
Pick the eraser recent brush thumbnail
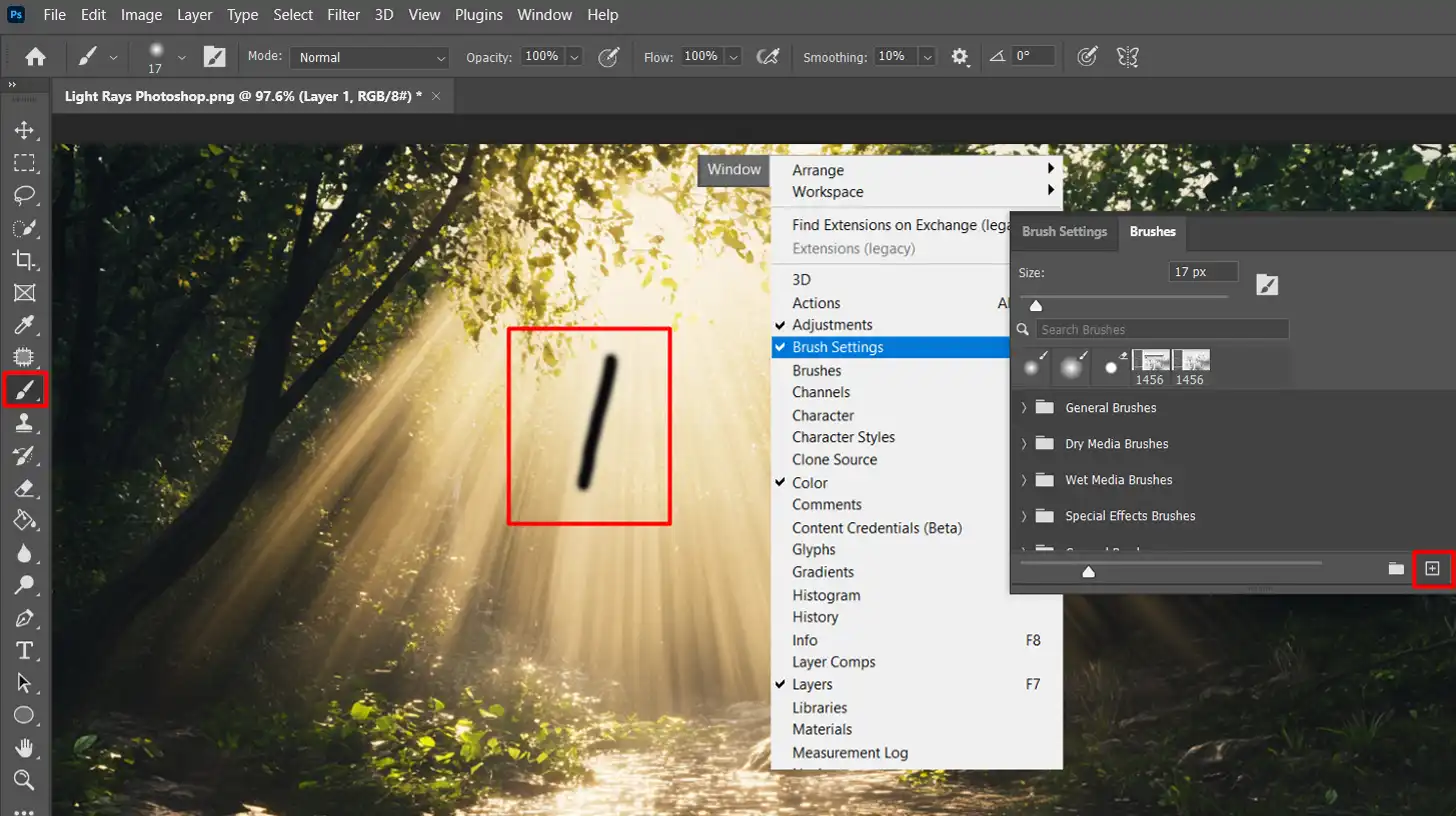pos(1111,368)
